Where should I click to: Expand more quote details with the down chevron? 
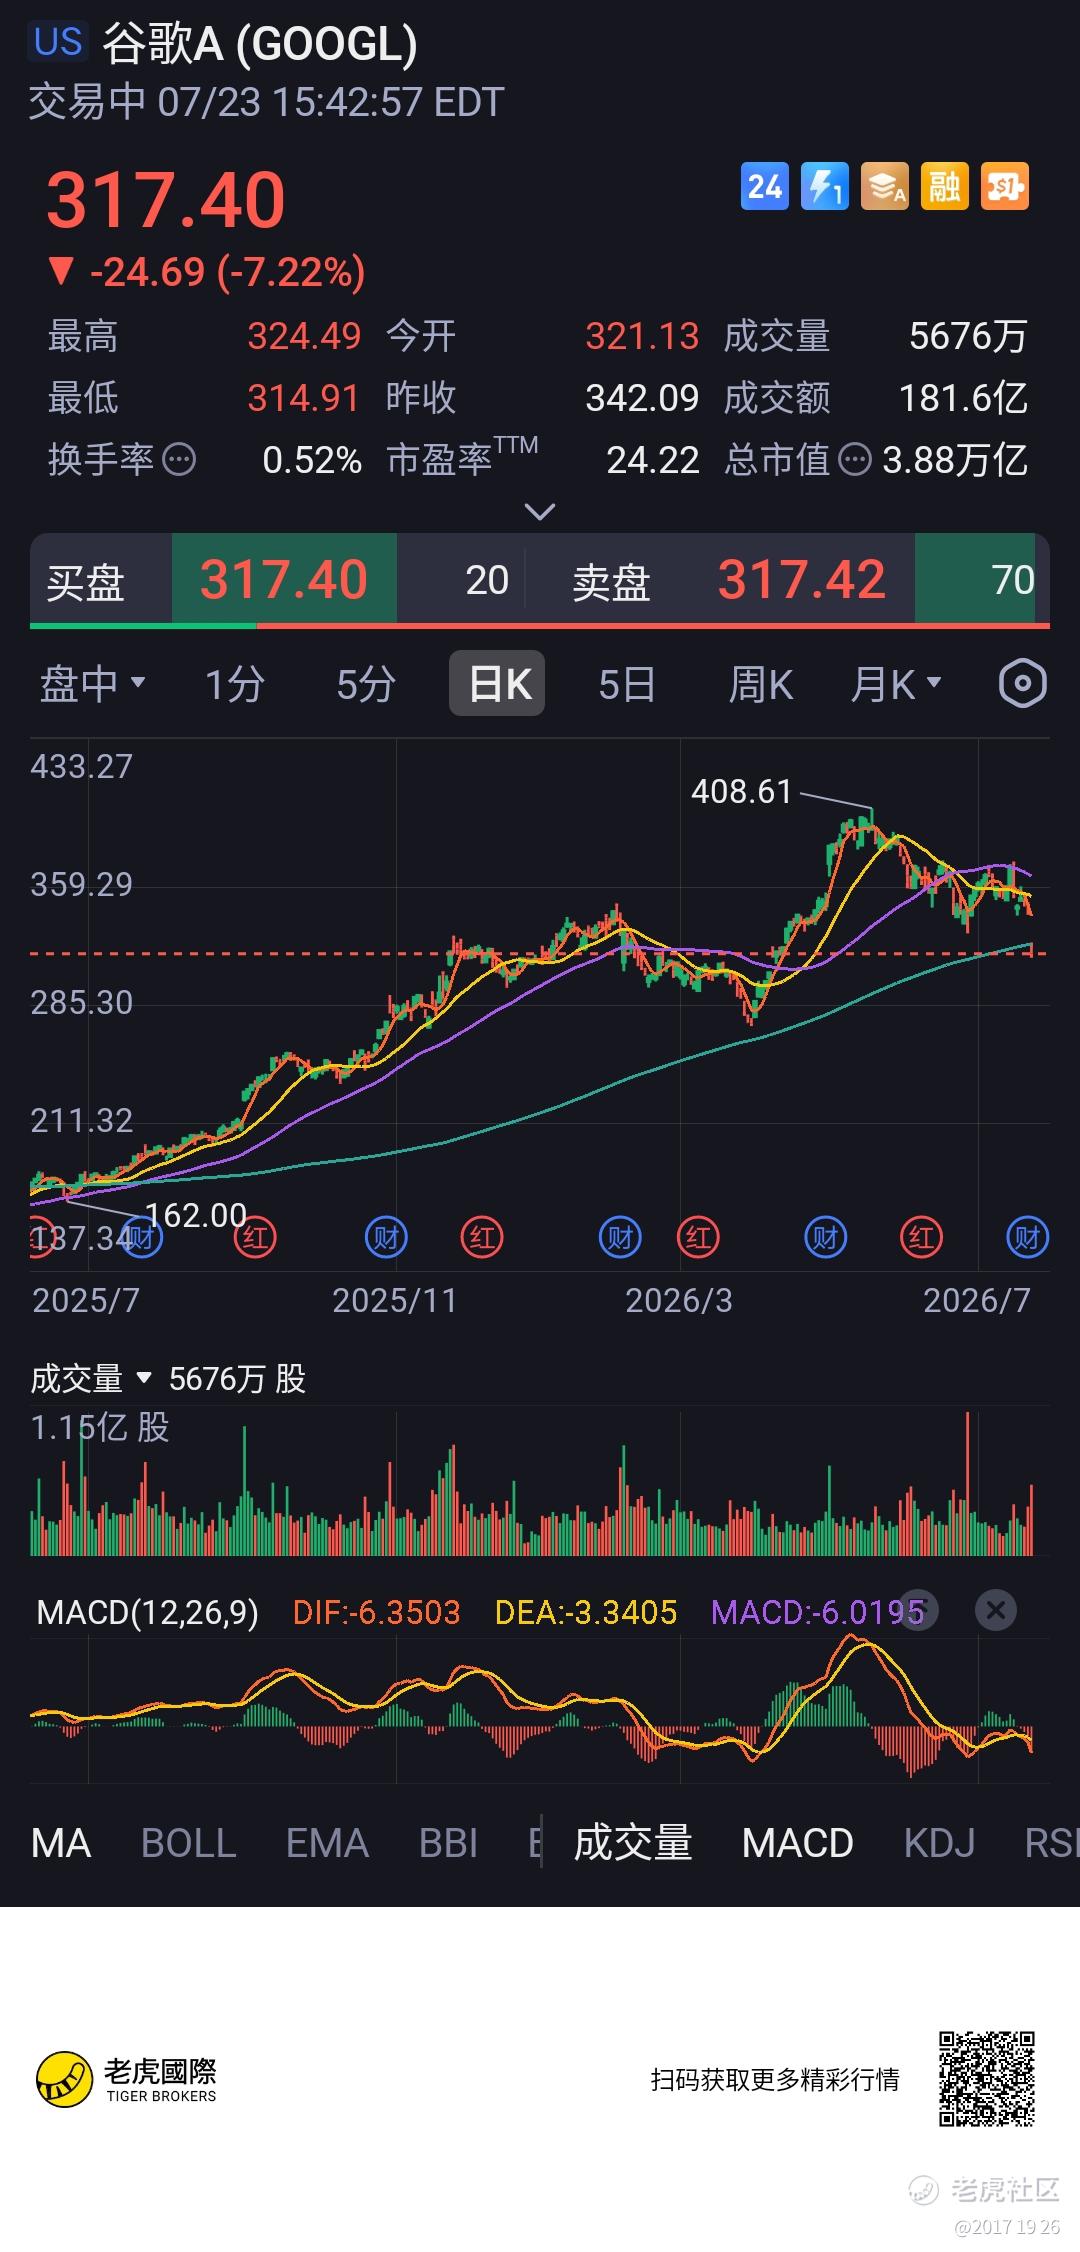pyautogui.click(x=540, y=512)
